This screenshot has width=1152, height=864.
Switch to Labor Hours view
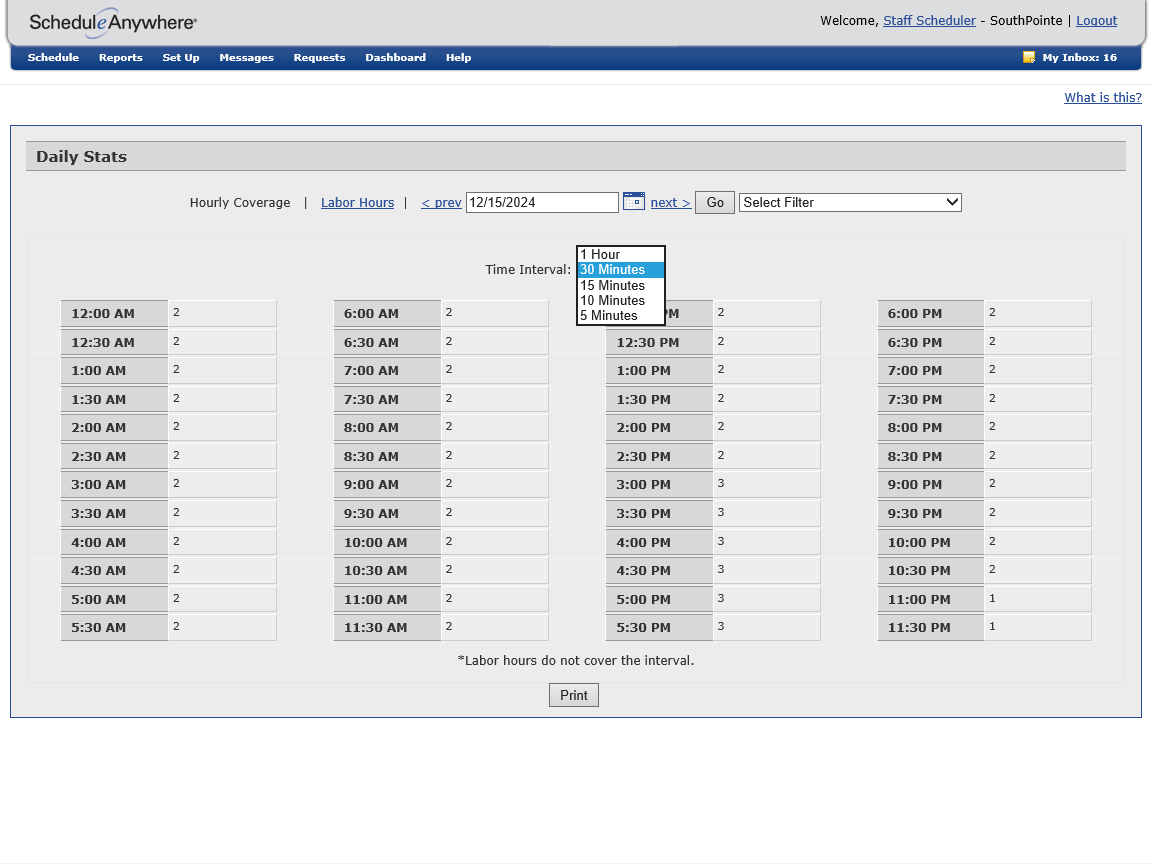tap(357, 203)
